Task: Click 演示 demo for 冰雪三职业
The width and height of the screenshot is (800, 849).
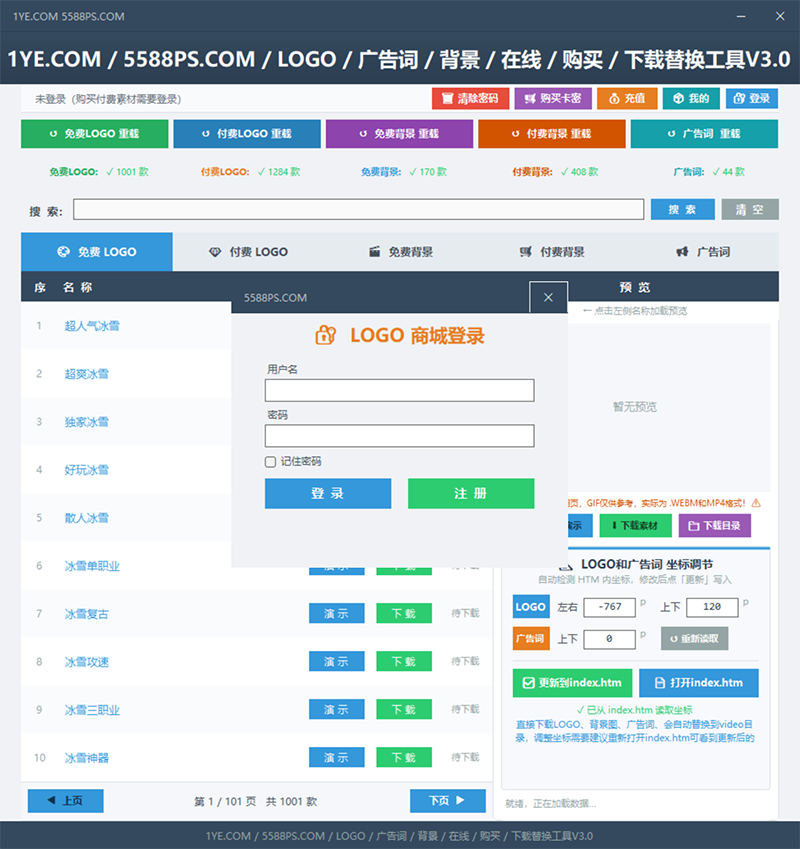Action: tap(337, 709)
